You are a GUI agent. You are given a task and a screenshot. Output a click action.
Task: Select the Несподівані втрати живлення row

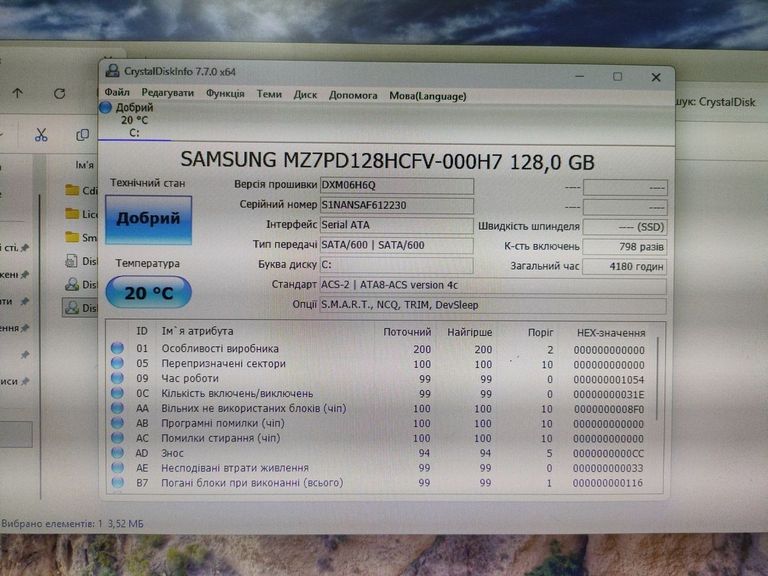tap(380, 468)
